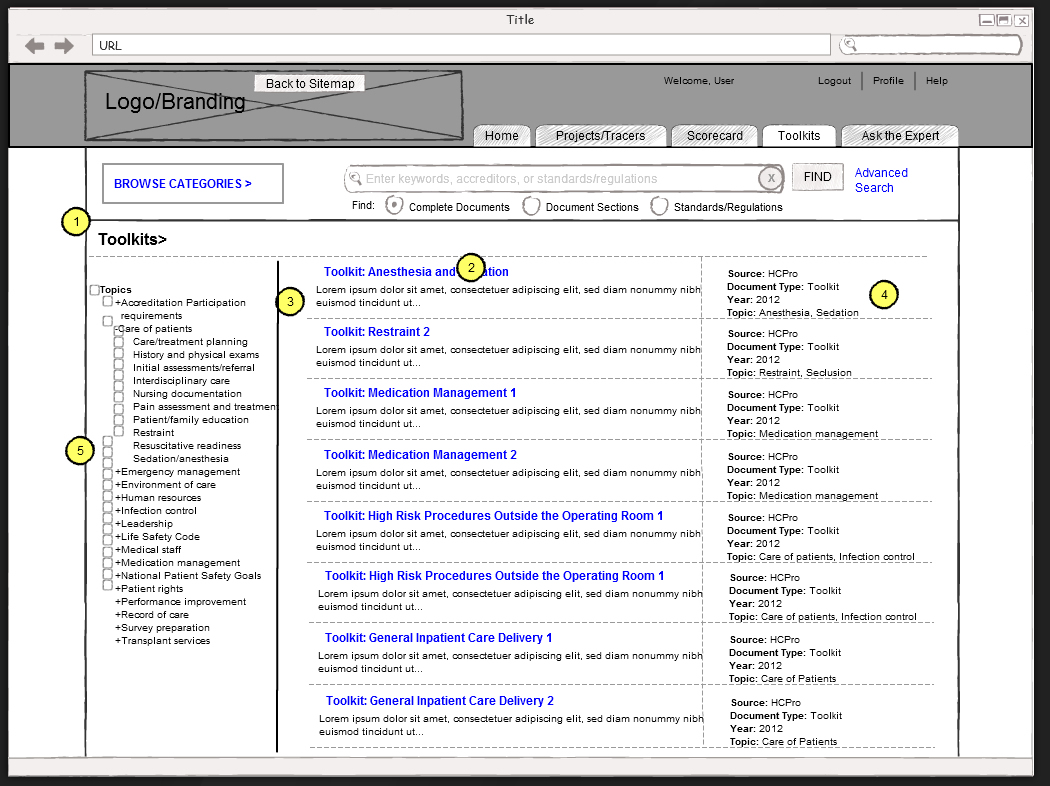Open the Profile link
This screenshot has height=786, width=1050.
tap(888, 81)
